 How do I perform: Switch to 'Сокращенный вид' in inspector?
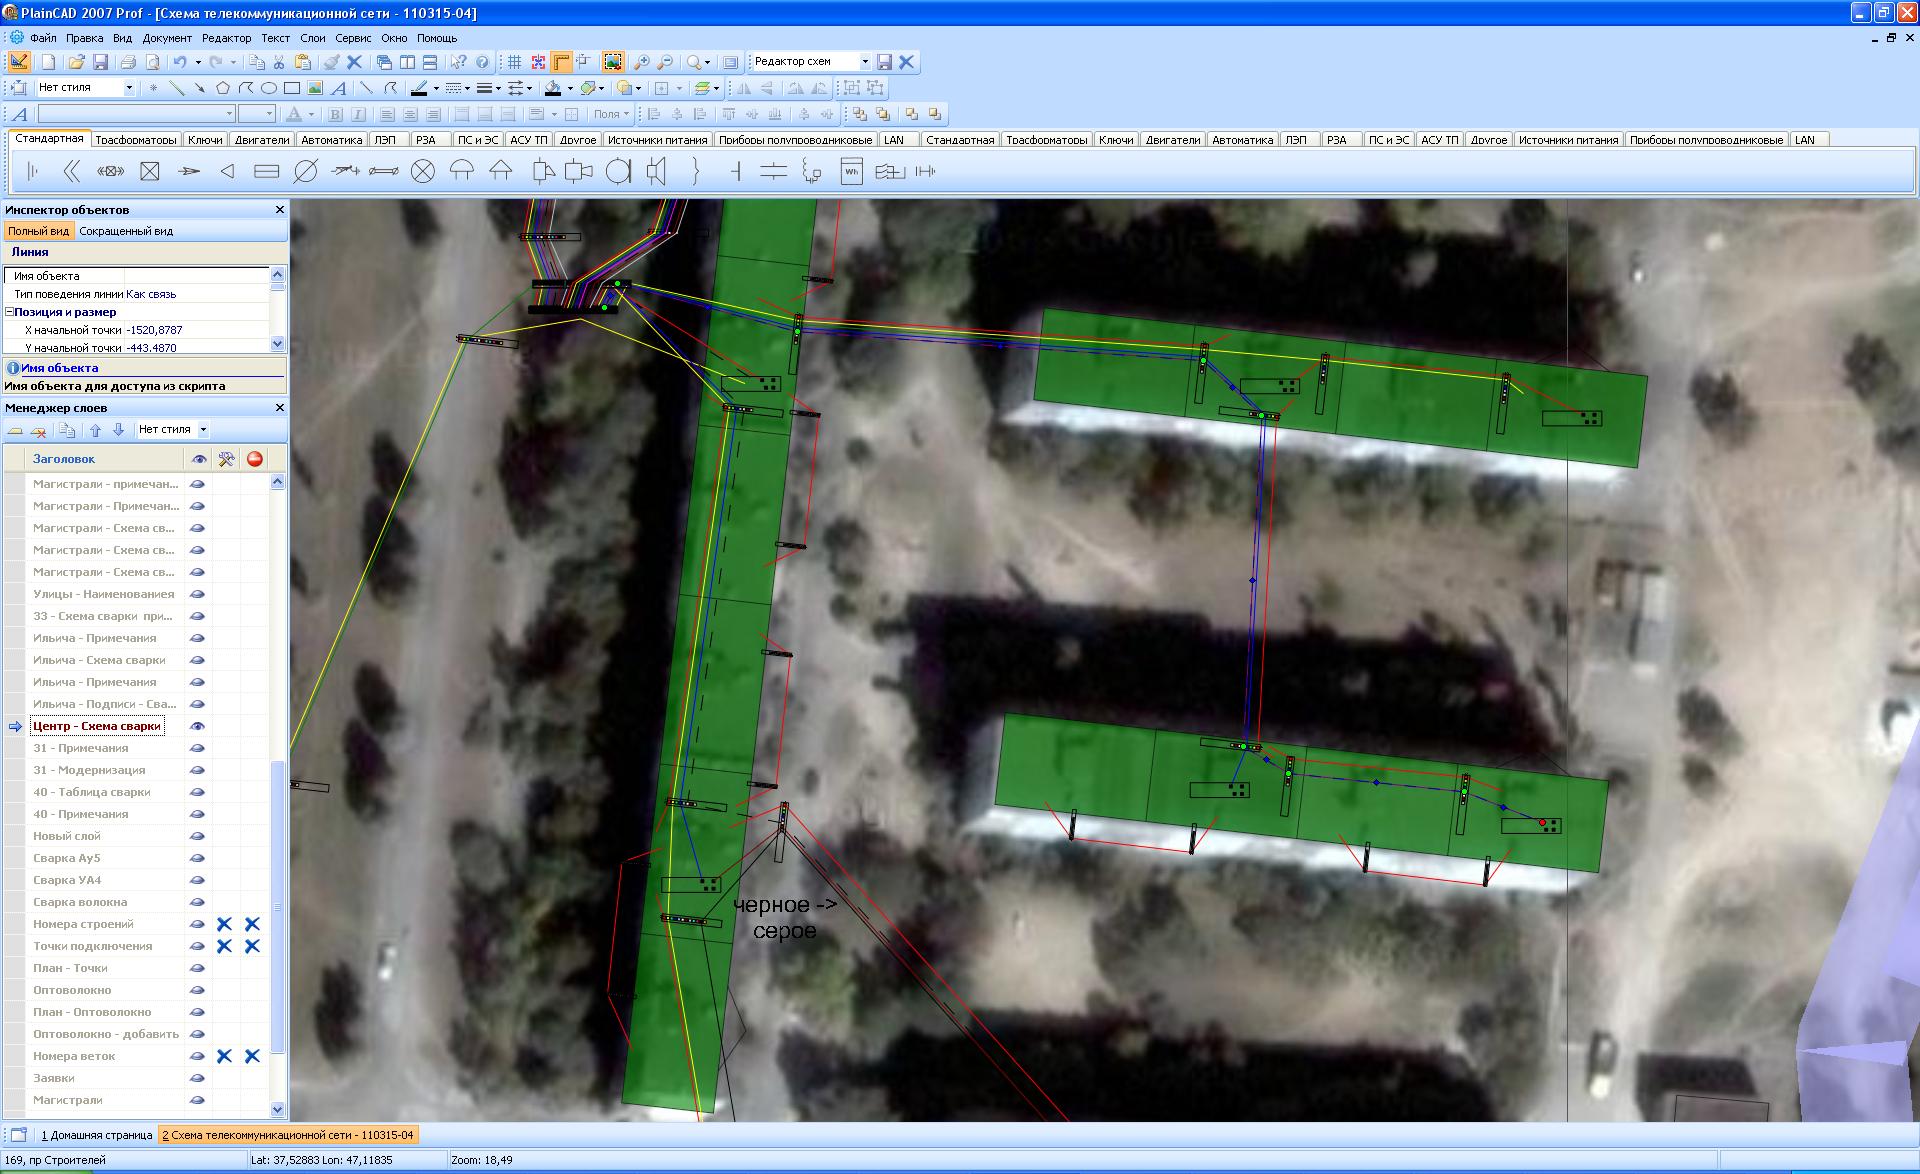[x=126, y=231]
